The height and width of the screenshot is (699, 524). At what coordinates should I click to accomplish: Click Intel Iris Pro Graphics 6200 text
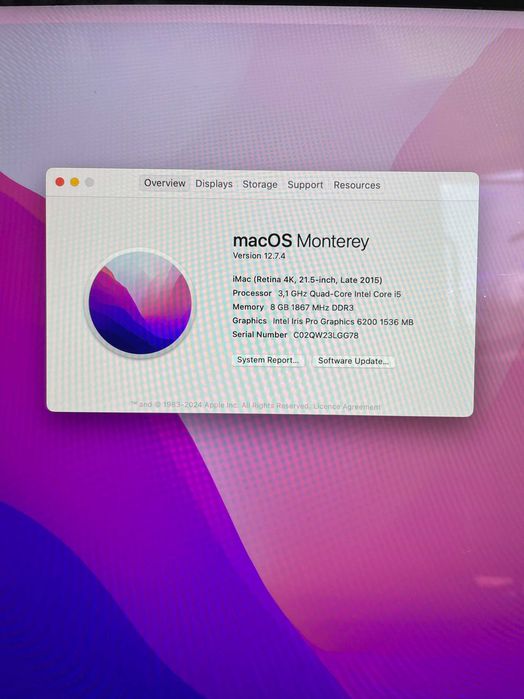pyautogui.click(x=325, y=321)
